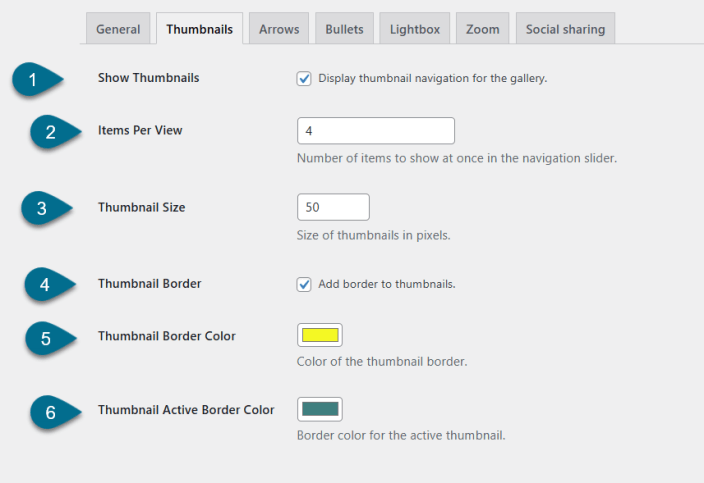This screenshot has height=483, width=704.
Task: Click the numbered marker 6 callout
Action: (55, 413)
